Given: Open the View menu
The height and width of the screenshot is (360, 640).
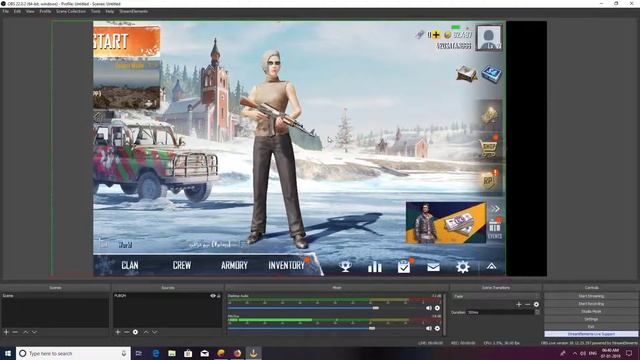Looking at the screenshot, I should pyautogui.click(x=30, y=11).
